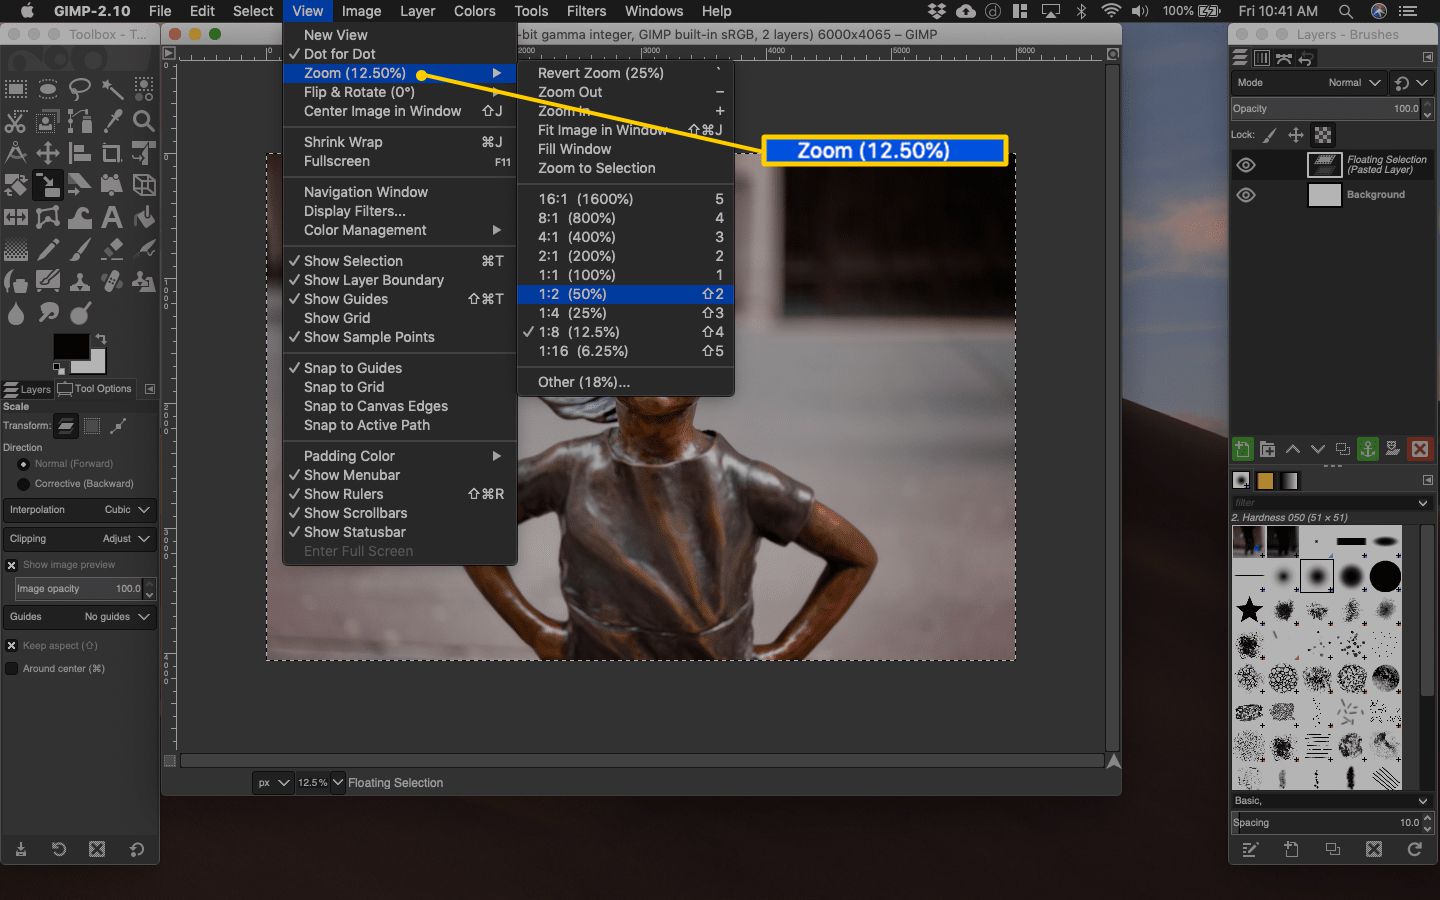Select the Color Picker eyedropper tool
This screenshot has height=900, width=1440.
pos(112,121)
